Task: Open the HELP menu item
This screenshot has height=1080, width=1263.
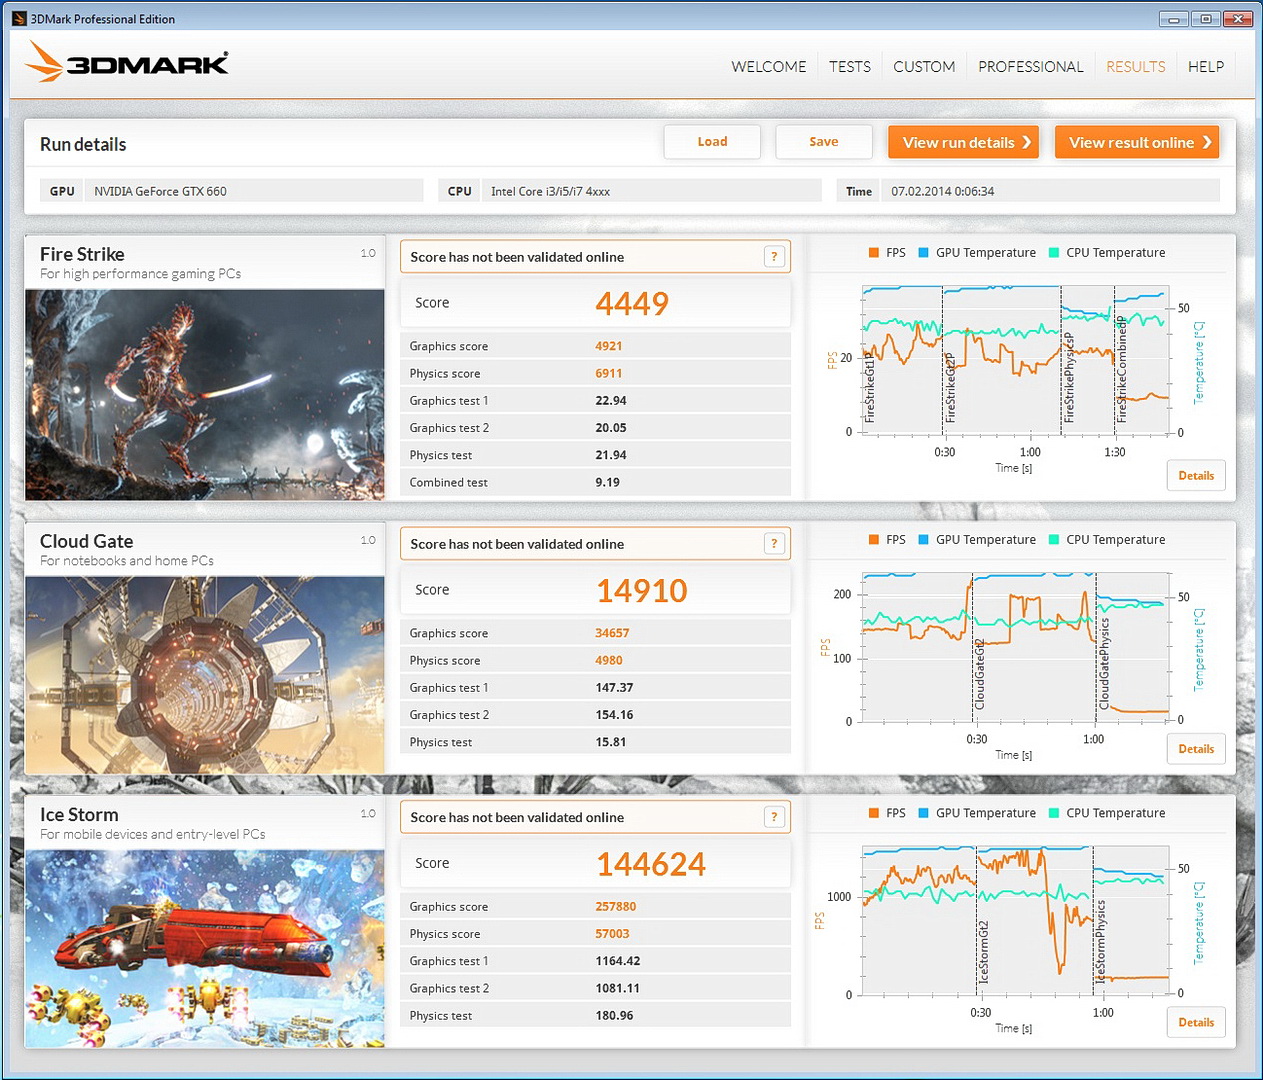Action: click(1205, 67)
